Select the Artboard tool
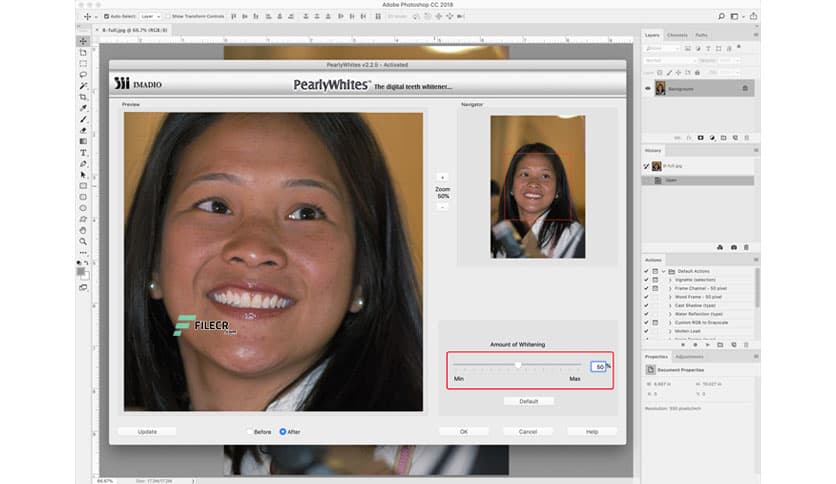Viewport: 836px width, 484px height. pyautogui.click(x=83, y=52)
